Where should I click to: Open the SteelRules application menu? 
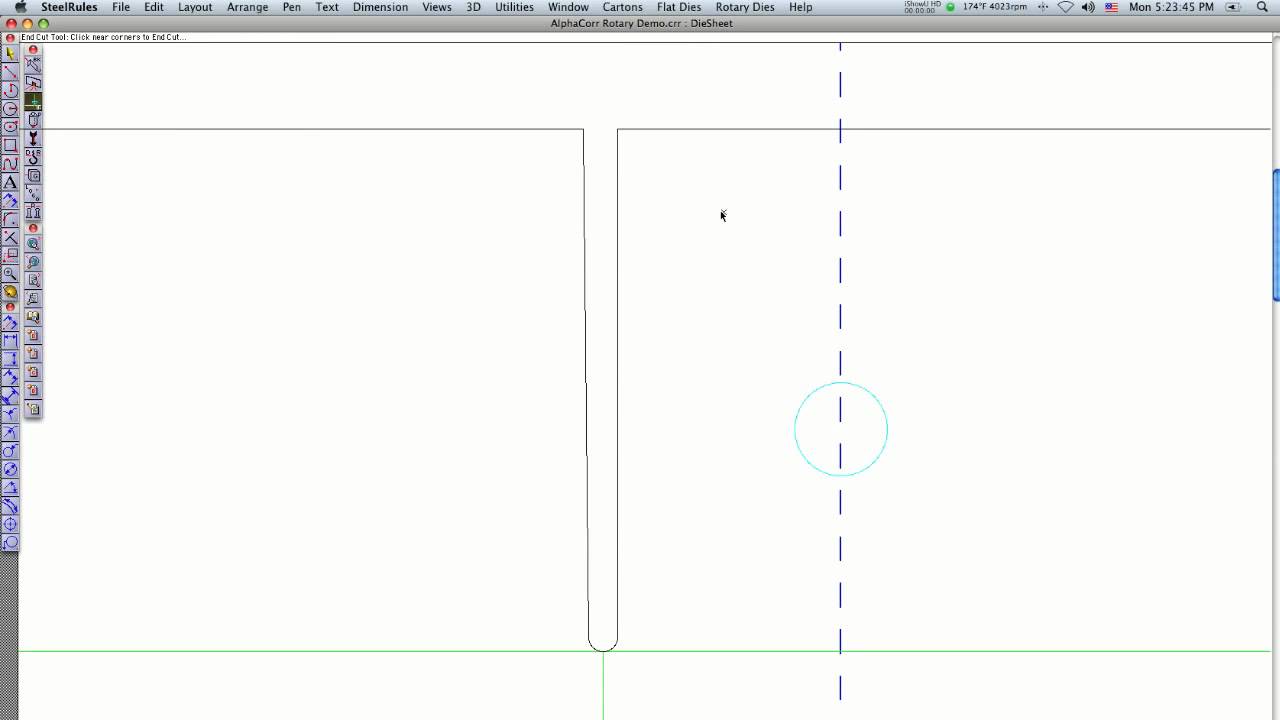click(x=69, y=7)
